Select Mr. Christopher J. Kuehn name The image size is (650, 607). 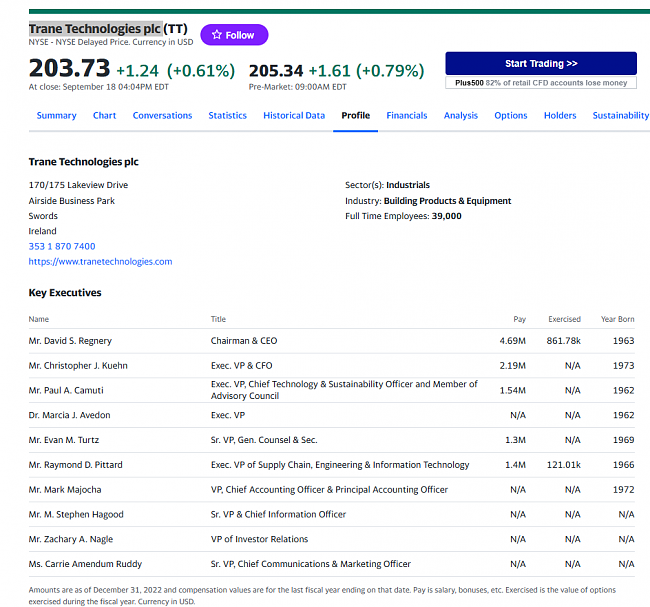click(x=78, y=366)
